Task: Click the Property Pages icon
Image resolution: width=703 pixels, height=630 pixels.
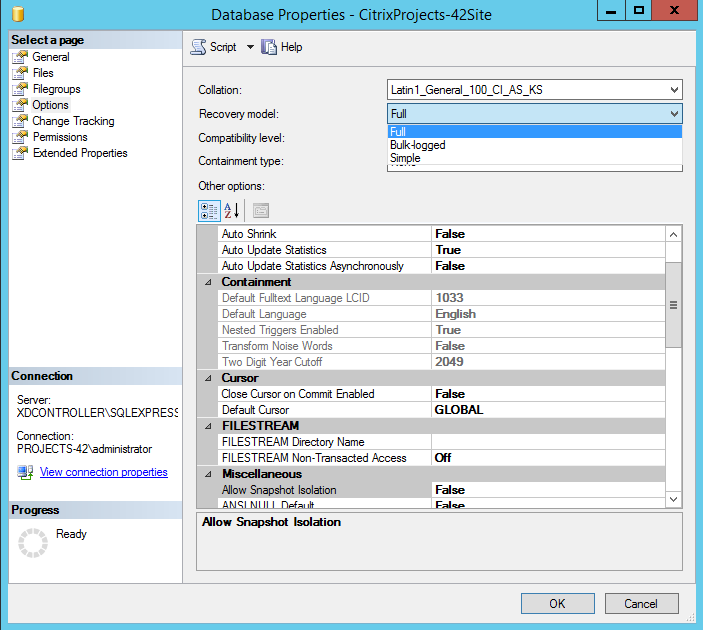Action: coord(261,211)
